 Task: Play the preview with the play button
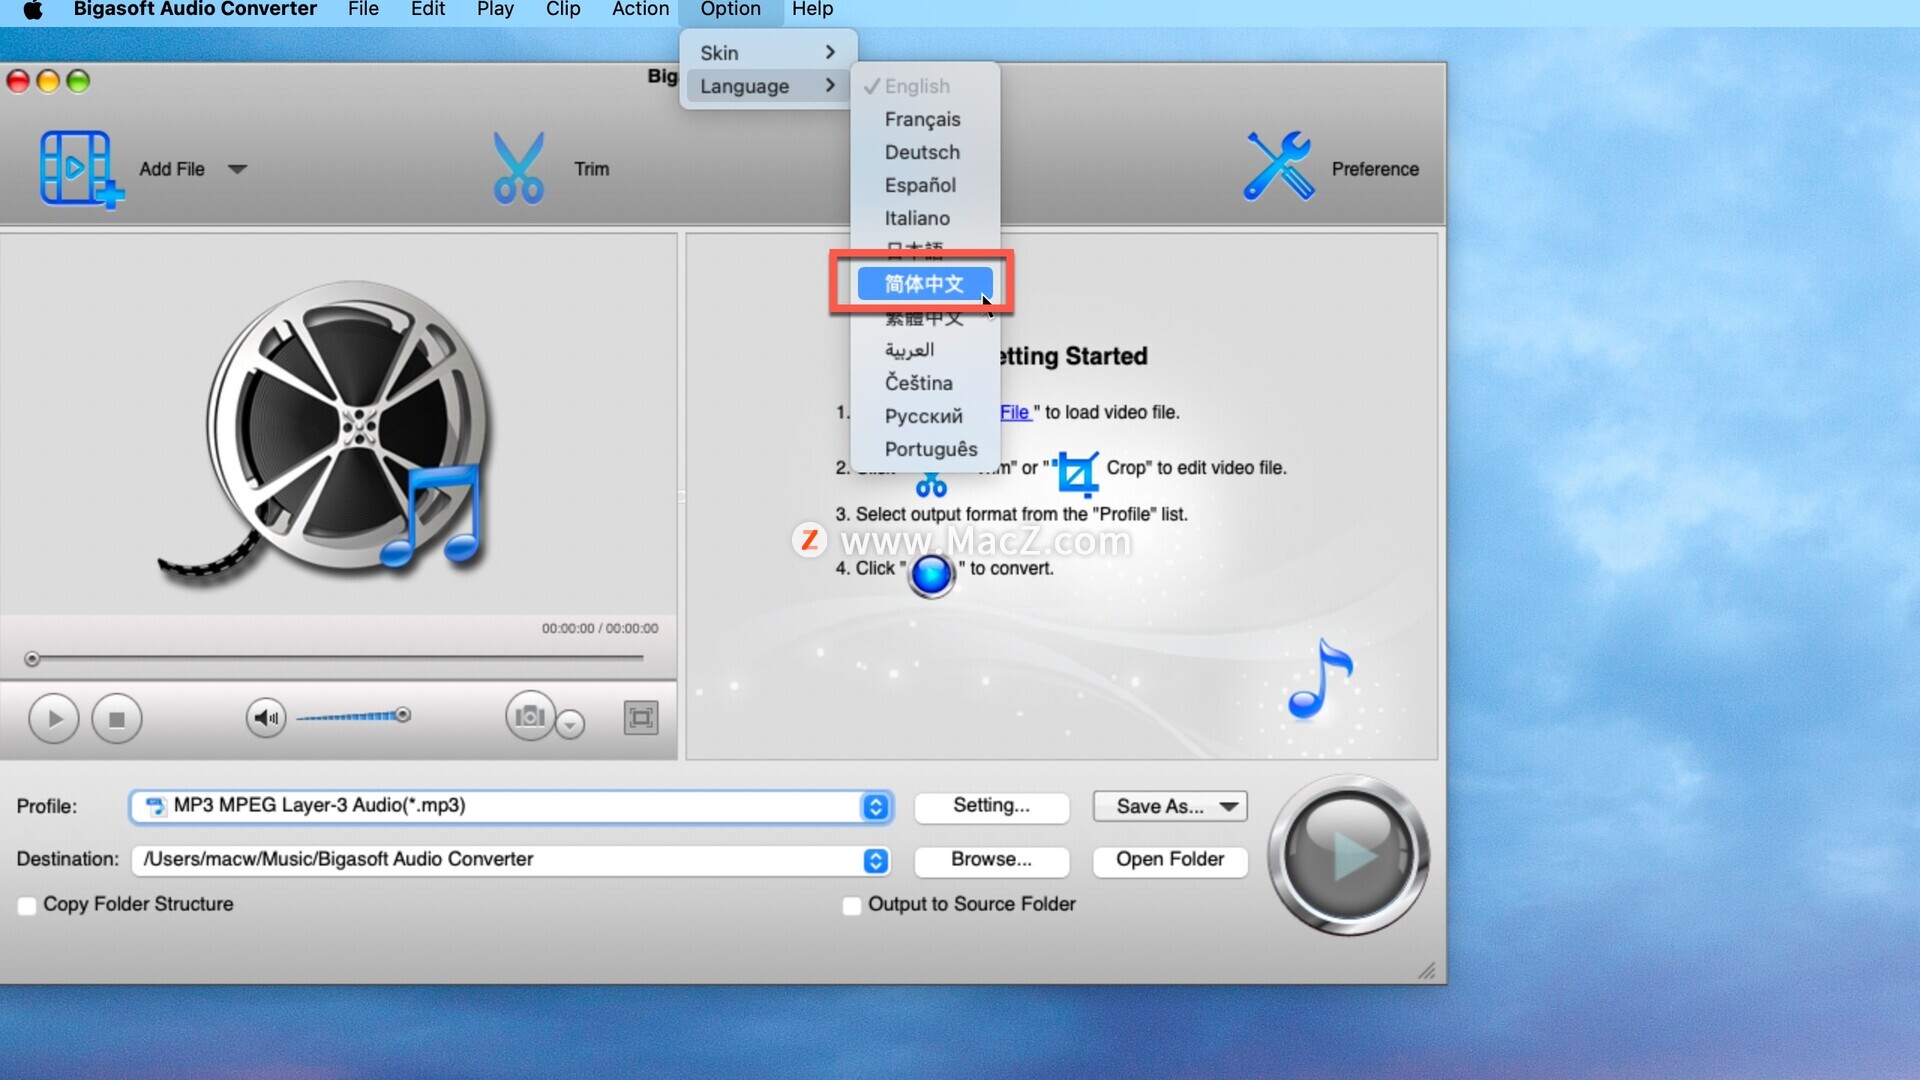tap(54, 719)
